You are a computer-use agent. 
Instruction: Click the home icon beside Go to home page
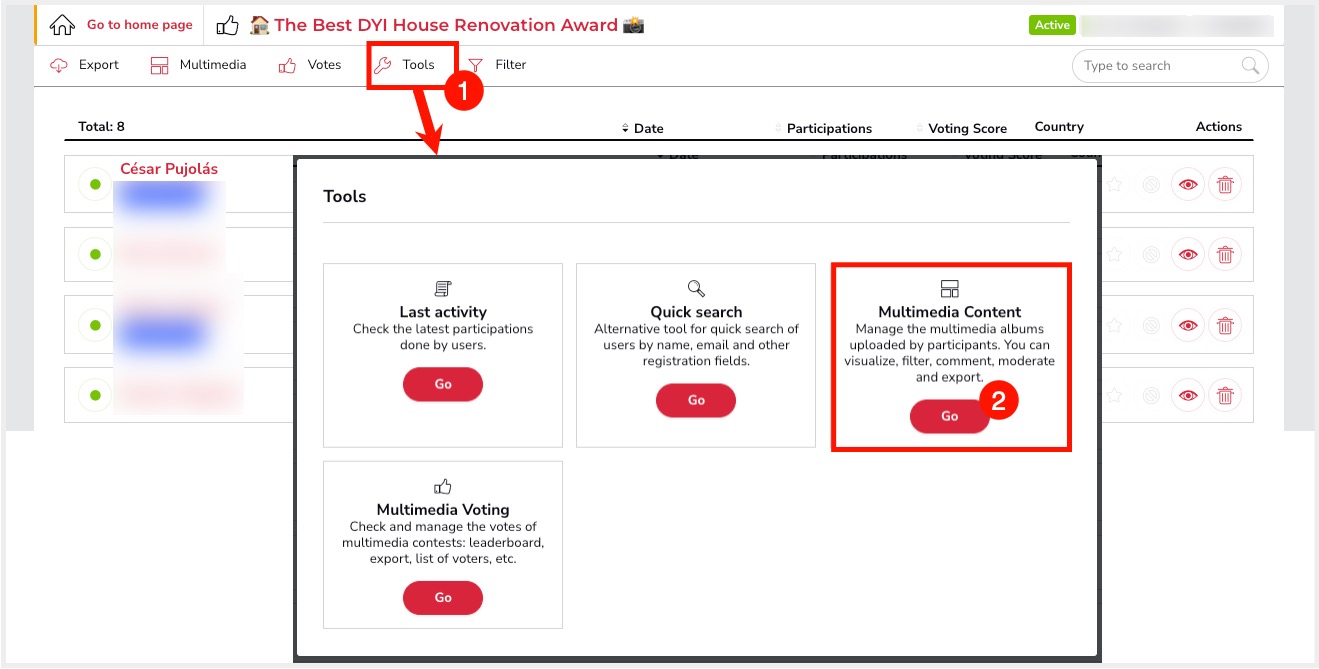[x=62, y=25]
